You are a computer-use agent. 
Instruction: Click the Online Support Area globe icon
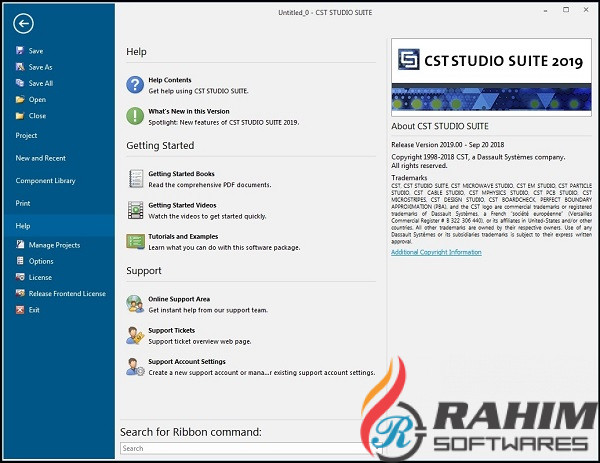click(x=135, y=304)
